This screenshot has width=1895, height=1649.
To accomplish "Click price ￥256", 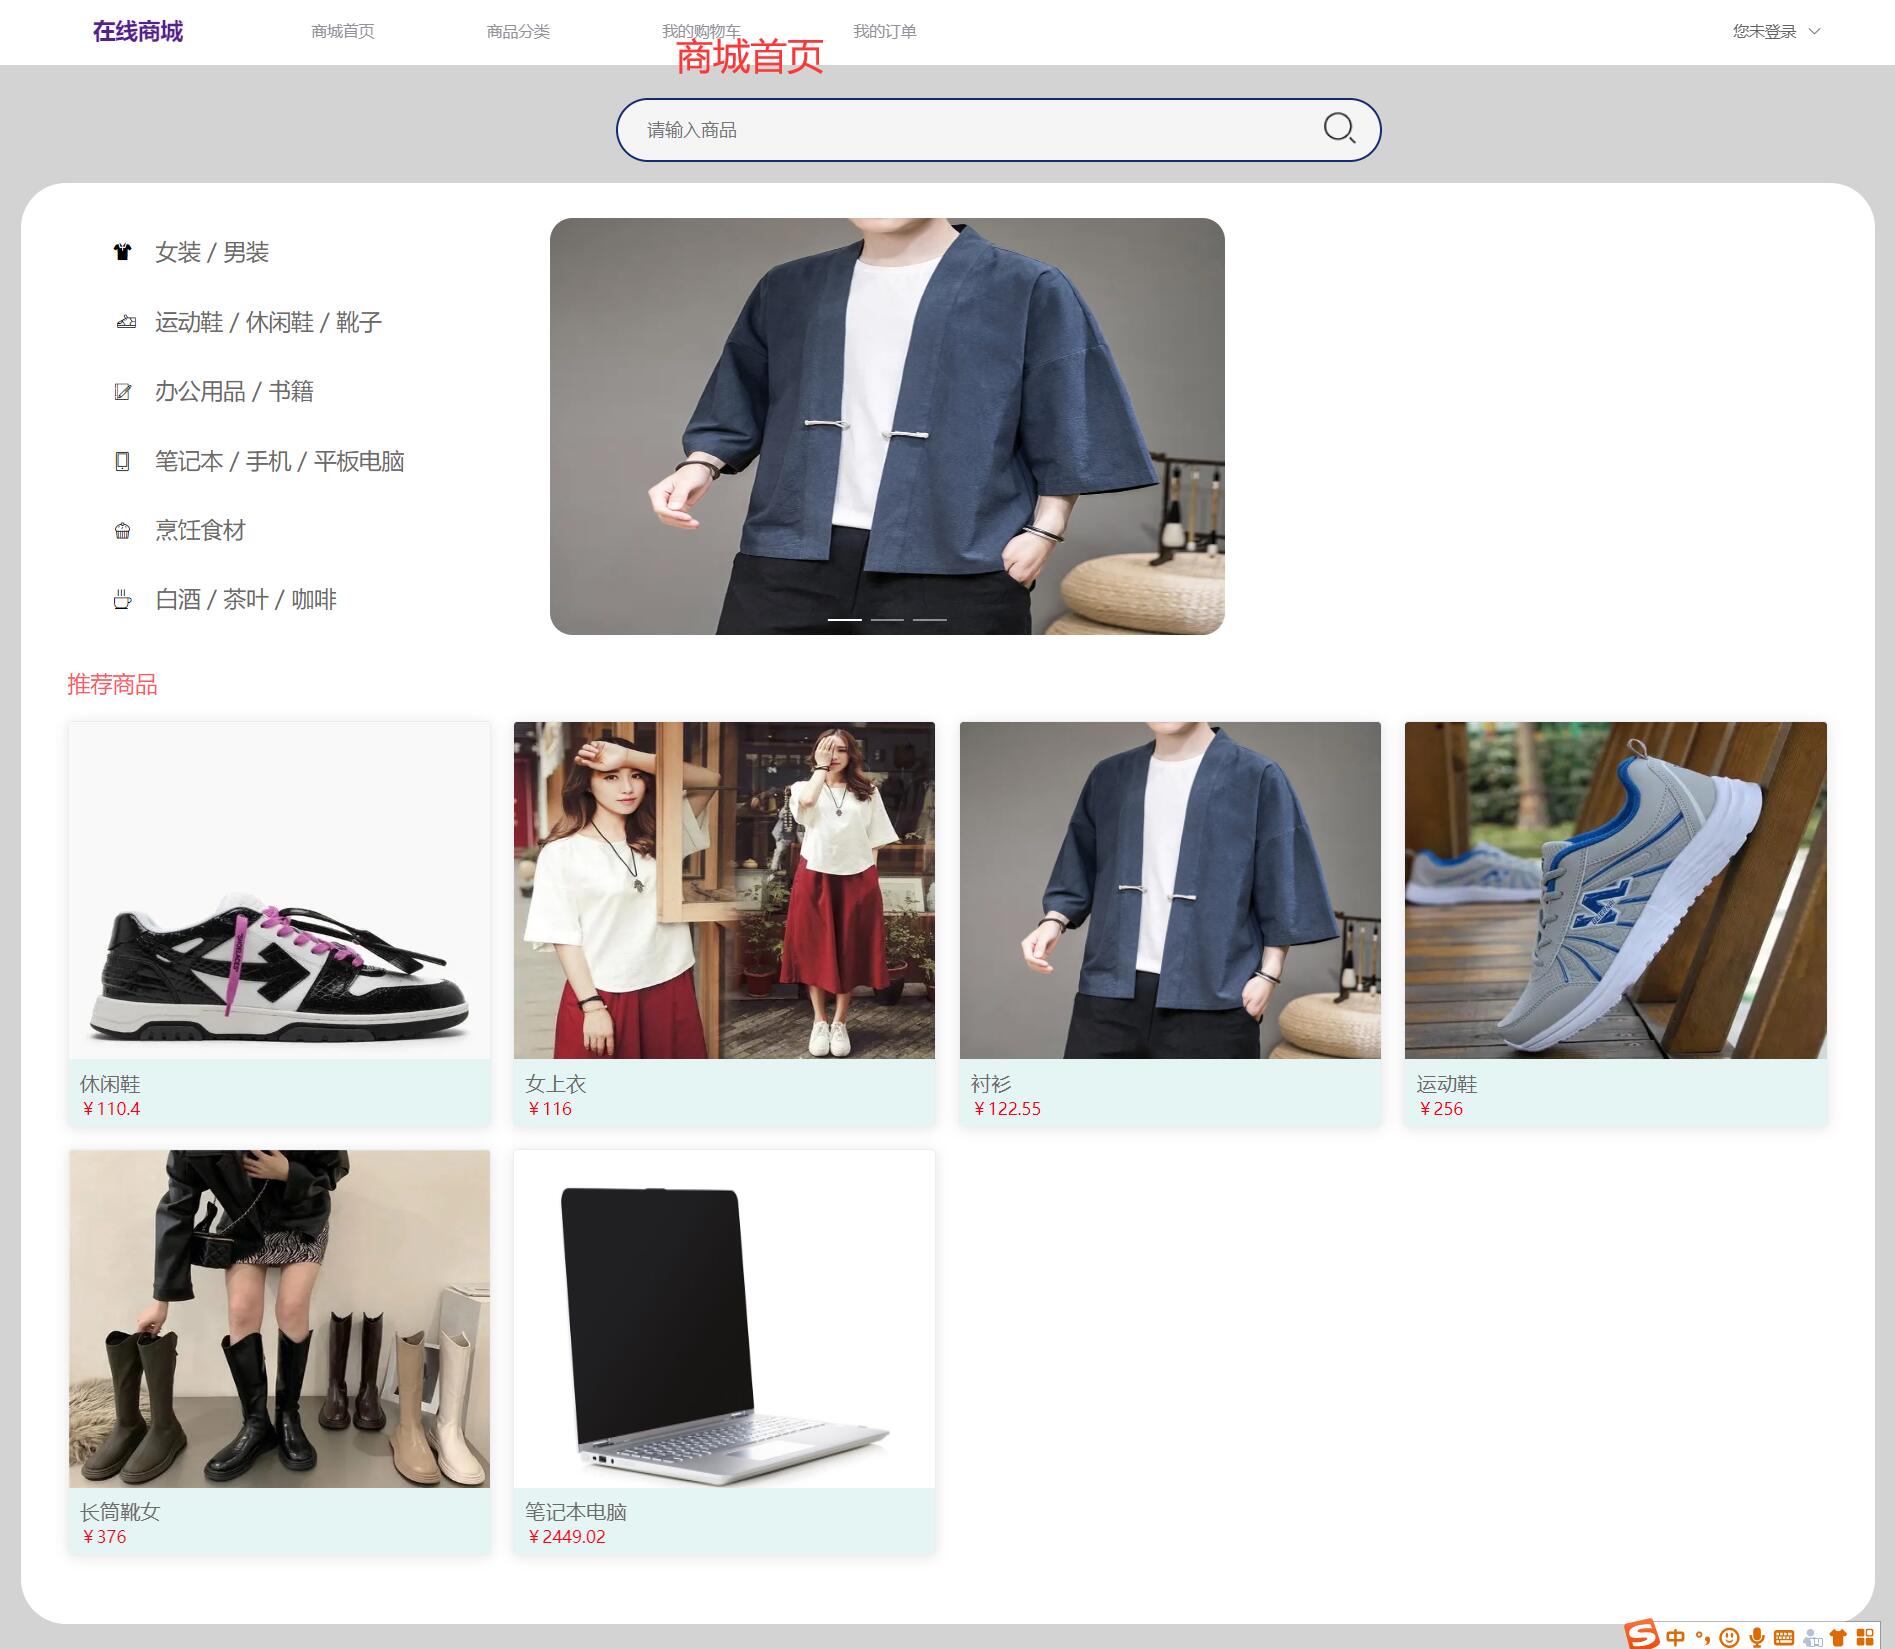I will [x=1440, y=1109].
